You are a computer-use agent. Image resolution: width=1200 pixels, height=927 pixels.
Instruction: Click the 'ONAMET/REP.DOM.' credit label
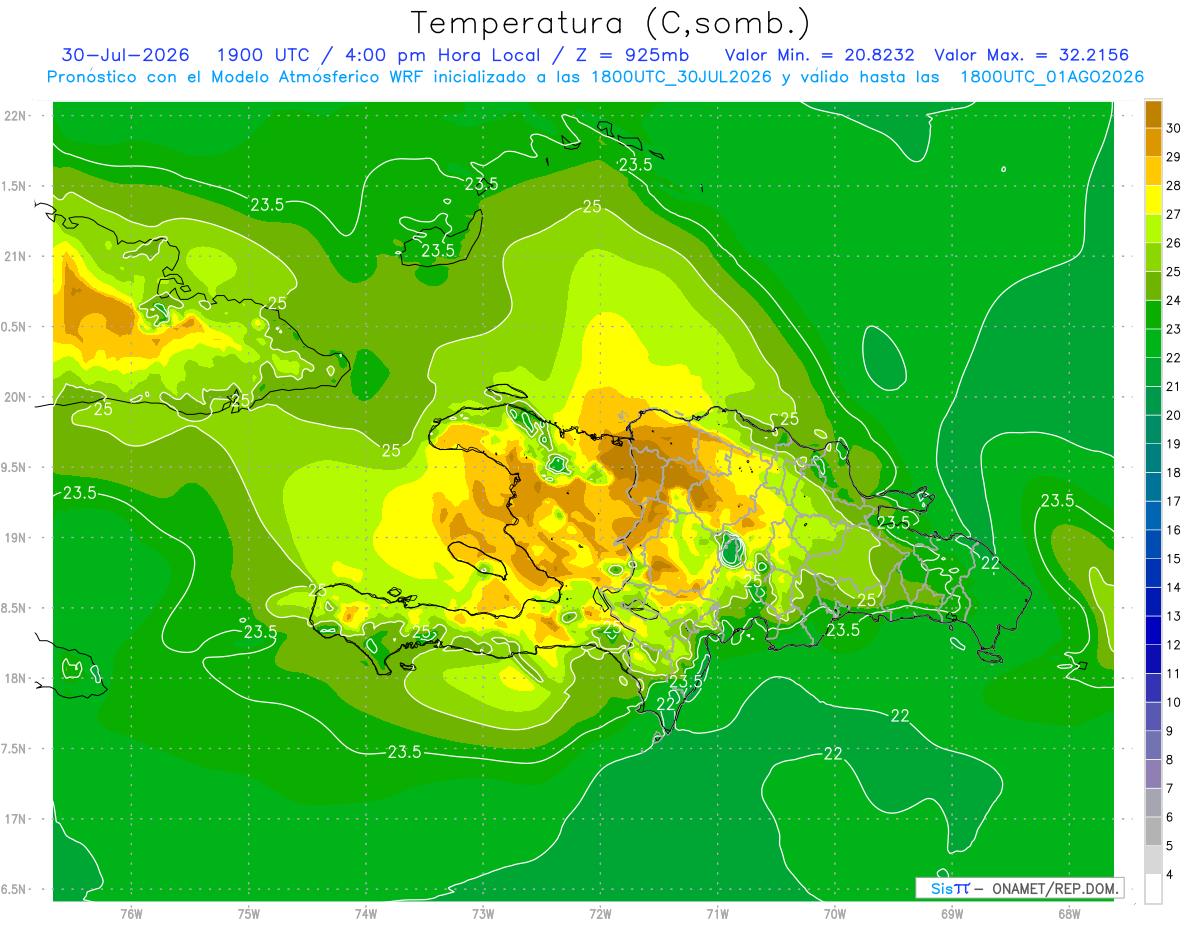click(x=1054, y=889)
